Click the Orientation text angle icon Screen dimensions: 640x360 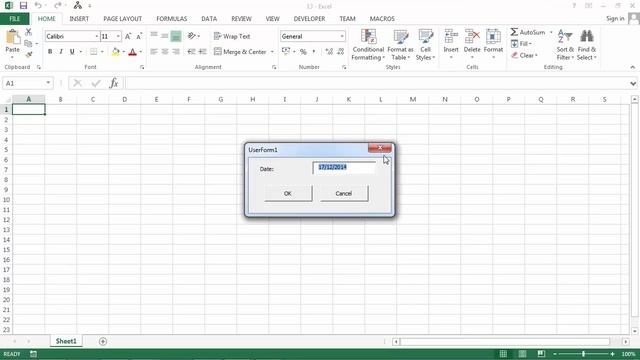191,36
